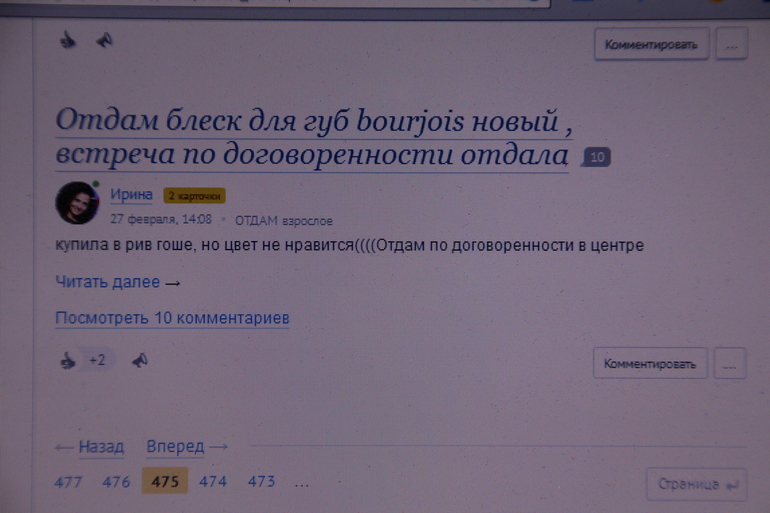770x513 pixels.
Task: Visit the author profile link Ирина
Action: point(132,195)
